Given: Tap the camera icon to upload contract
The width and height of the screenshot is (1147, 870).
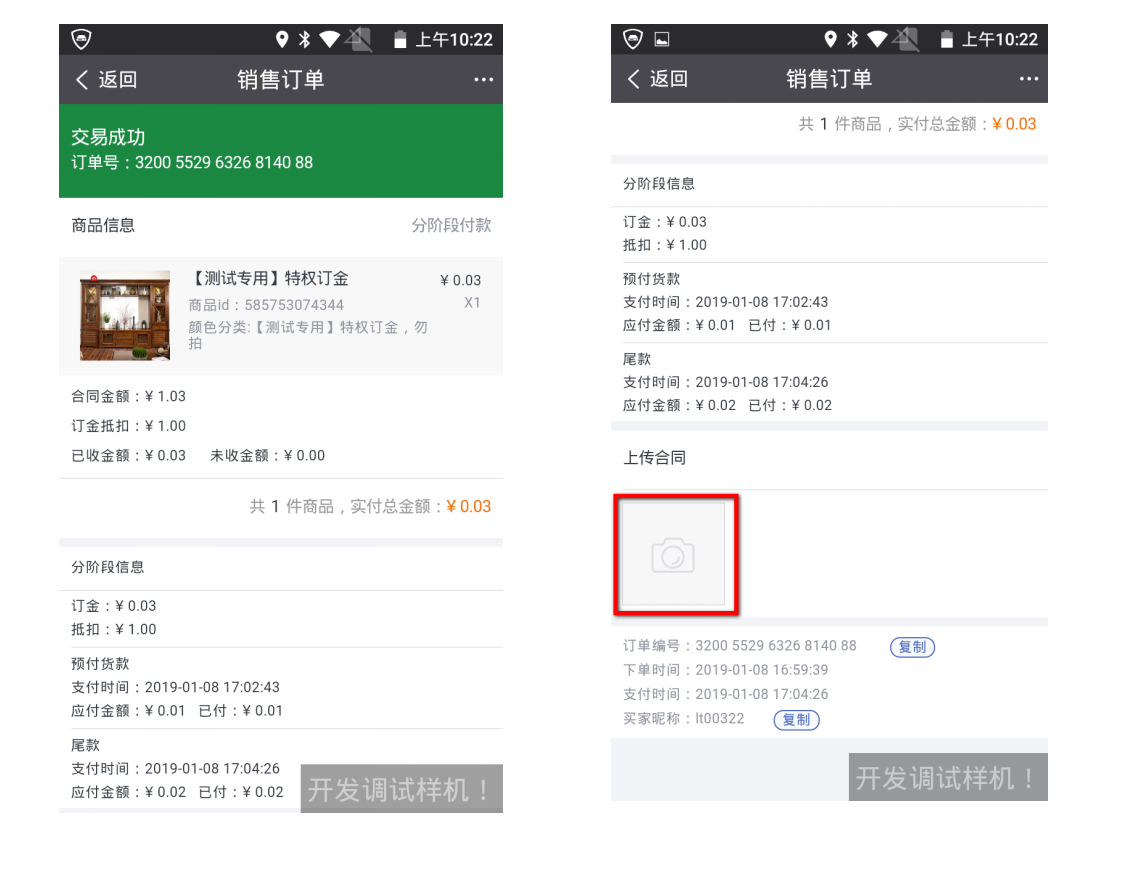Looking at the screenshot, I should point(673,555).
